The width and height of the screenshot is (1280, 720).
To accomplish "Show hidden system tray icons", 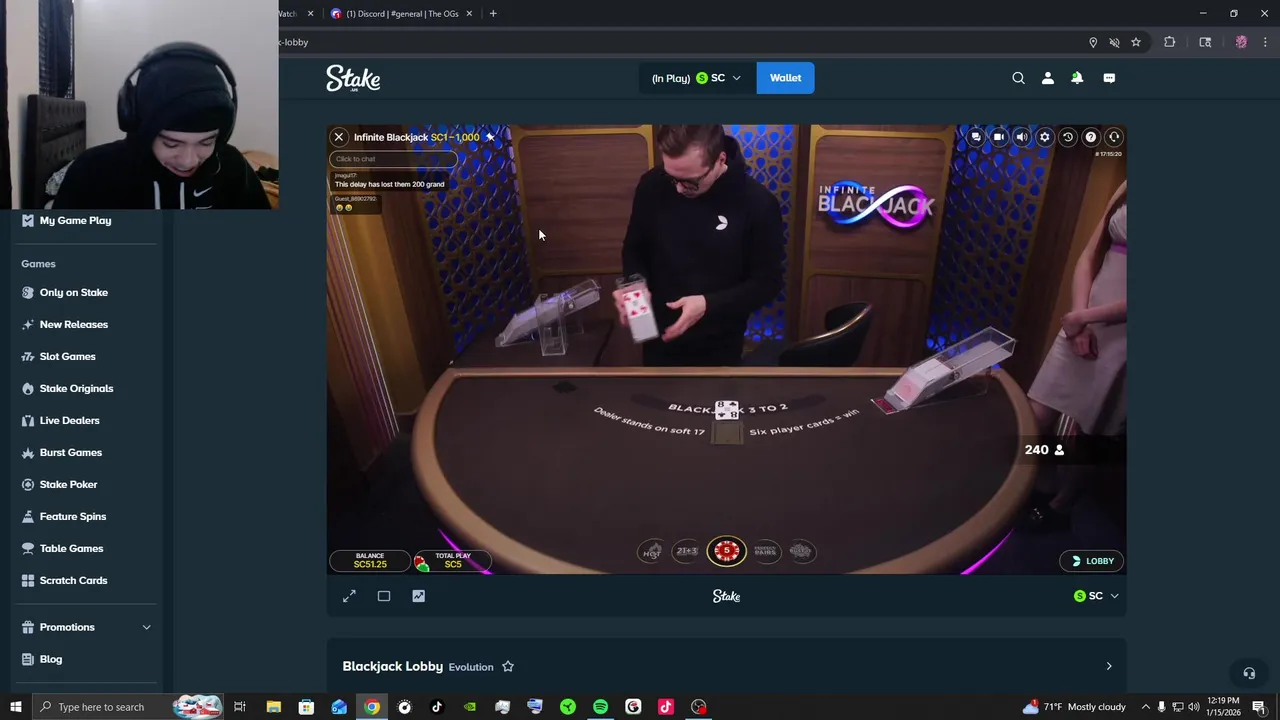I will pos(1145,707).
